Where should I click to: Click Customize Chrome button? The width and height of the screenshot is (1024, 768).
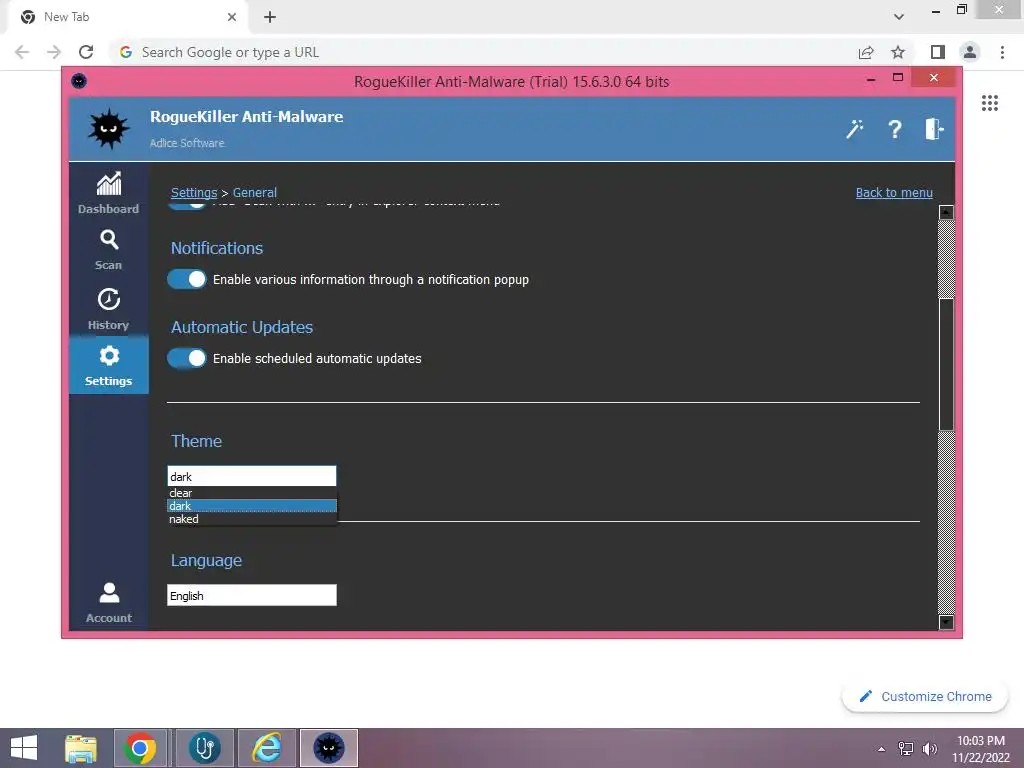coord(925,697)
